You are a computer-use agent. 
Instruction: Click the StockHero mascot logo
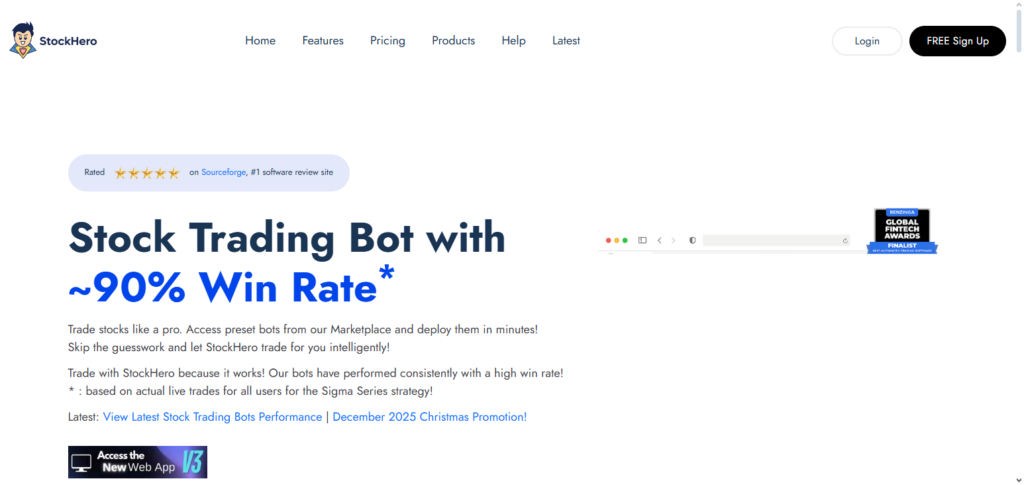click(x=22, y=40)
